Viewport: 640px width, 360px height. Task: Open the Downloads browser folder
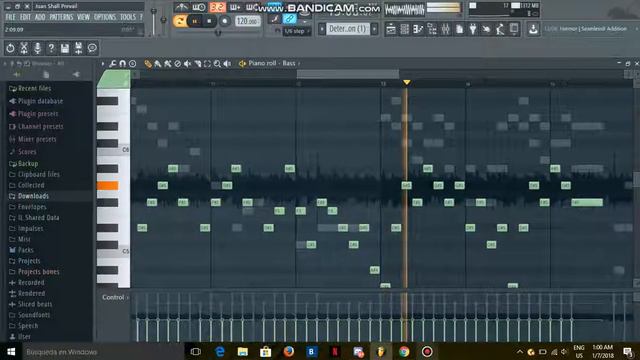29,196
